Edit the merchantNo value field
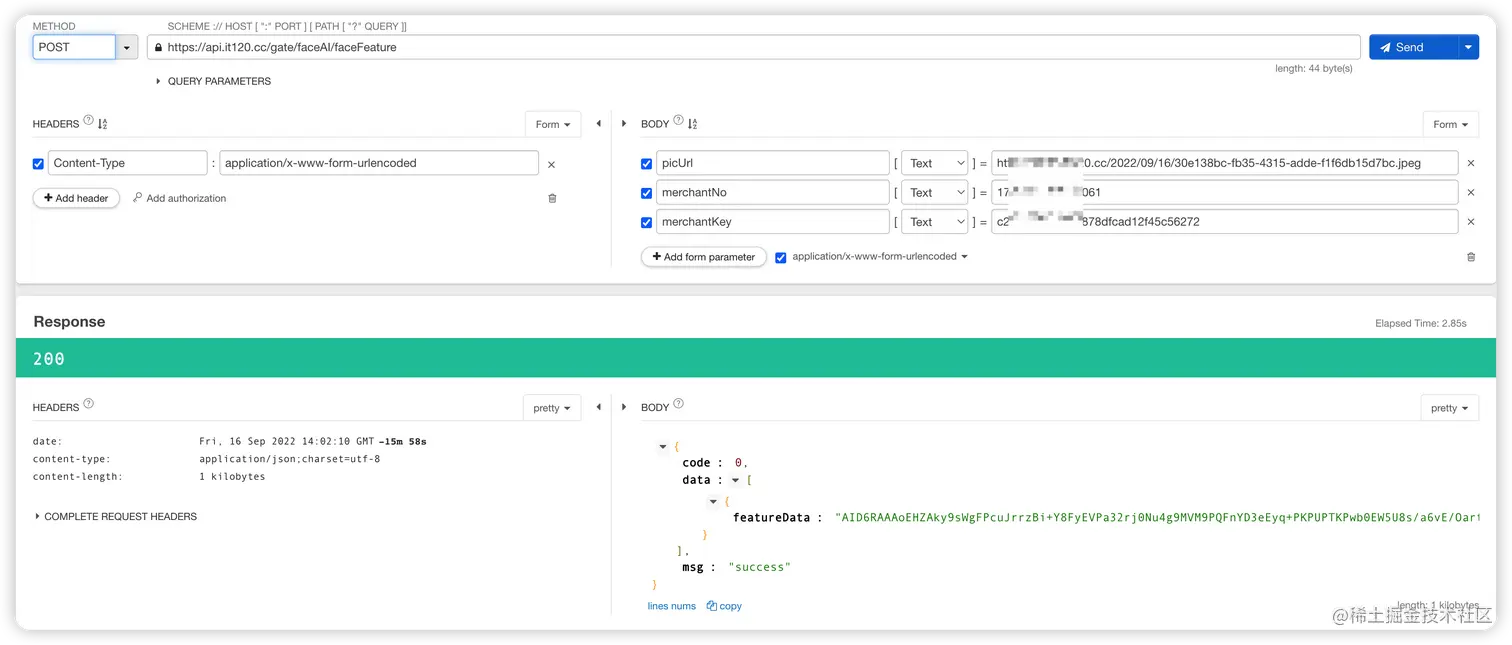 point(1224,192)
